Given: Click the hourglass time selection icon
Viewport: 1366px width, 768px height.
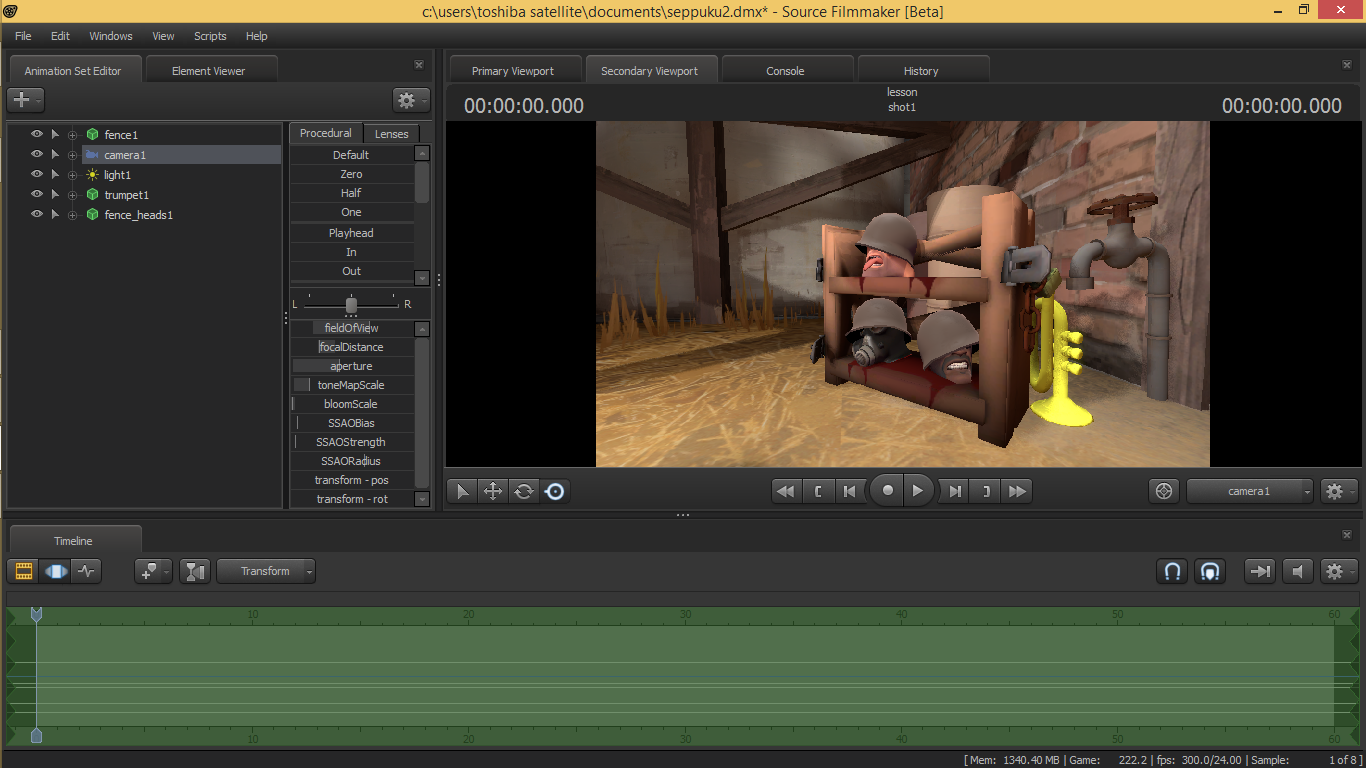Looking at the screenshot, I should [195, 571].
